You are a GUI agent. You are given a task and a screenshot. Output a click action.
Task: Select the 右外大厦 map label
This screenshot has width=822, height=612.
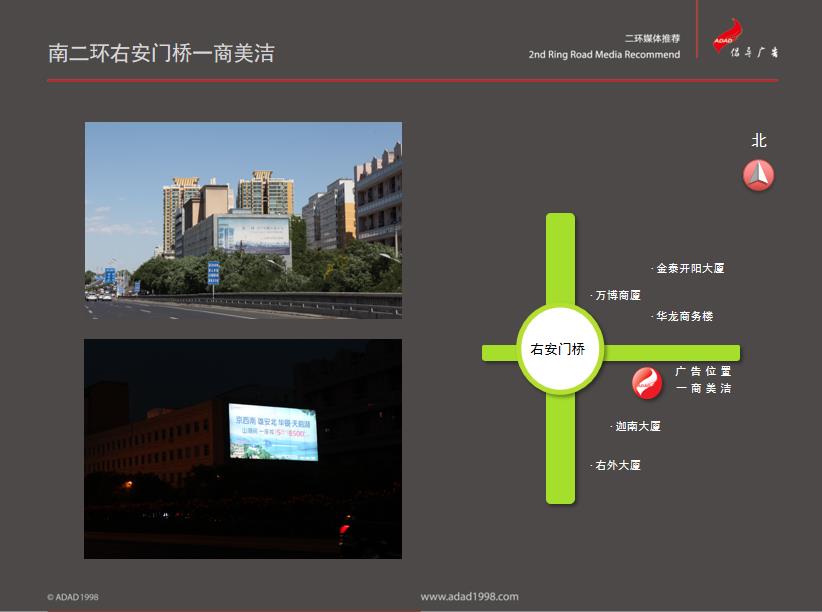(x=617, y=466)
